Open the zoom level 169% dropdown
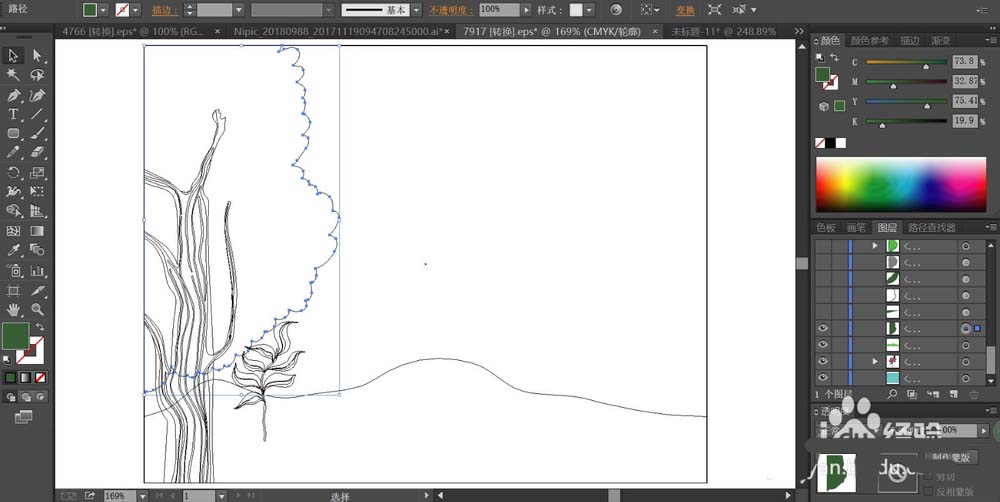1000x502 pixels. [x=142, y=496]
